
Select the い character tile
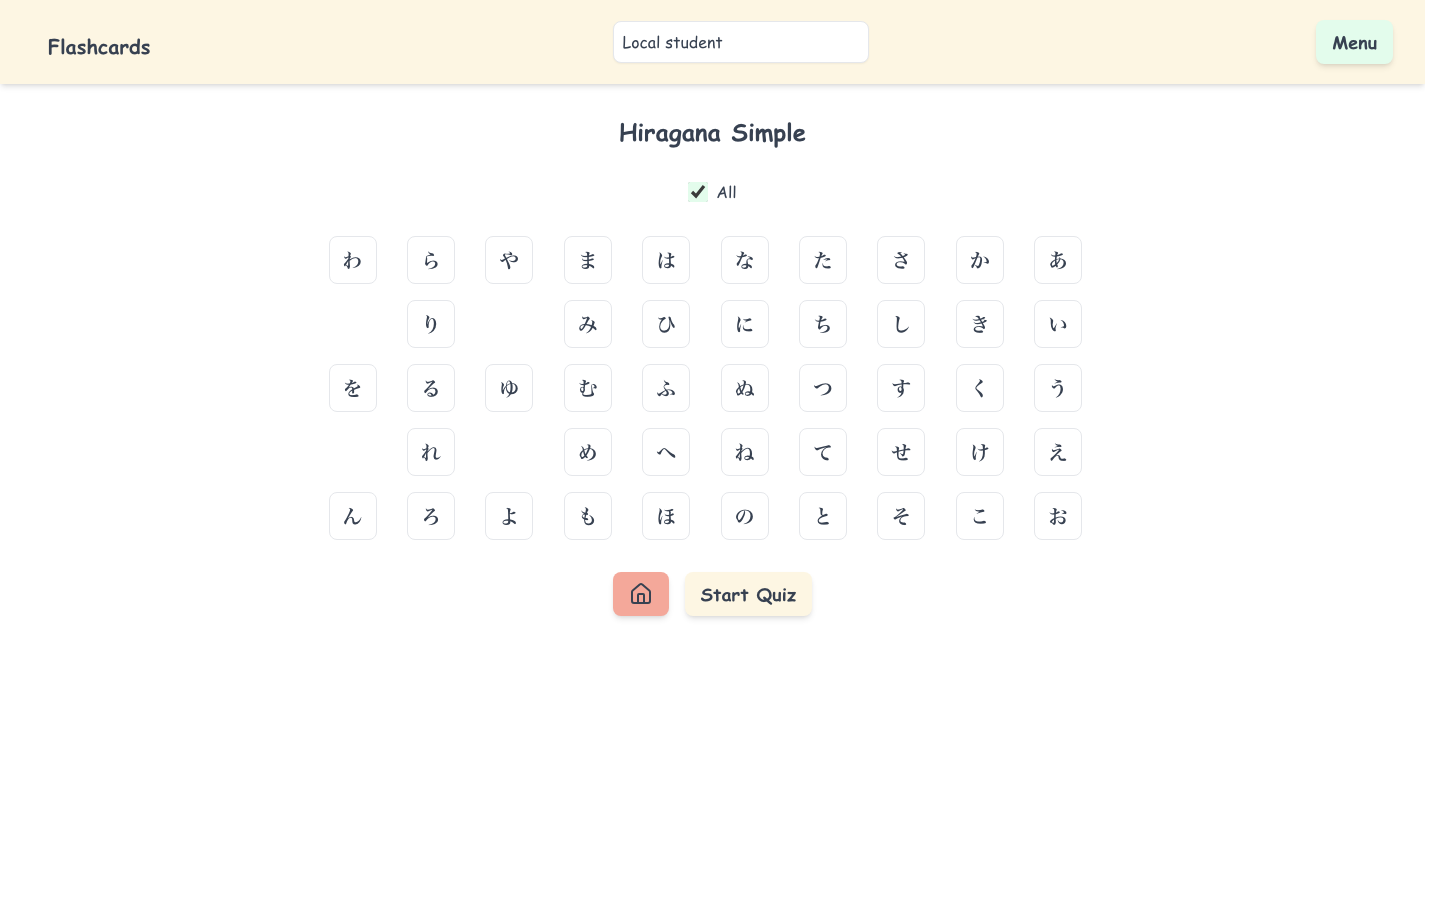pos(1058,324)
